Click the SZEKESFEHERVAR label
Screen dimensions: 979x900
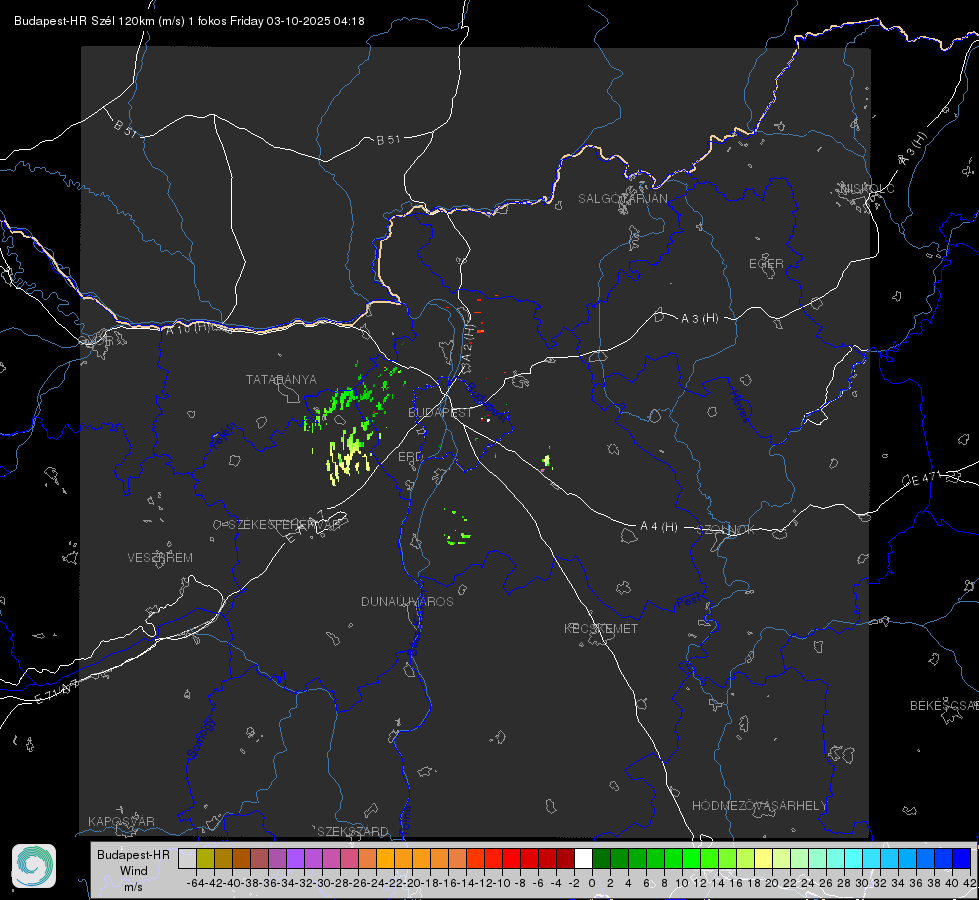click(284, 525)
